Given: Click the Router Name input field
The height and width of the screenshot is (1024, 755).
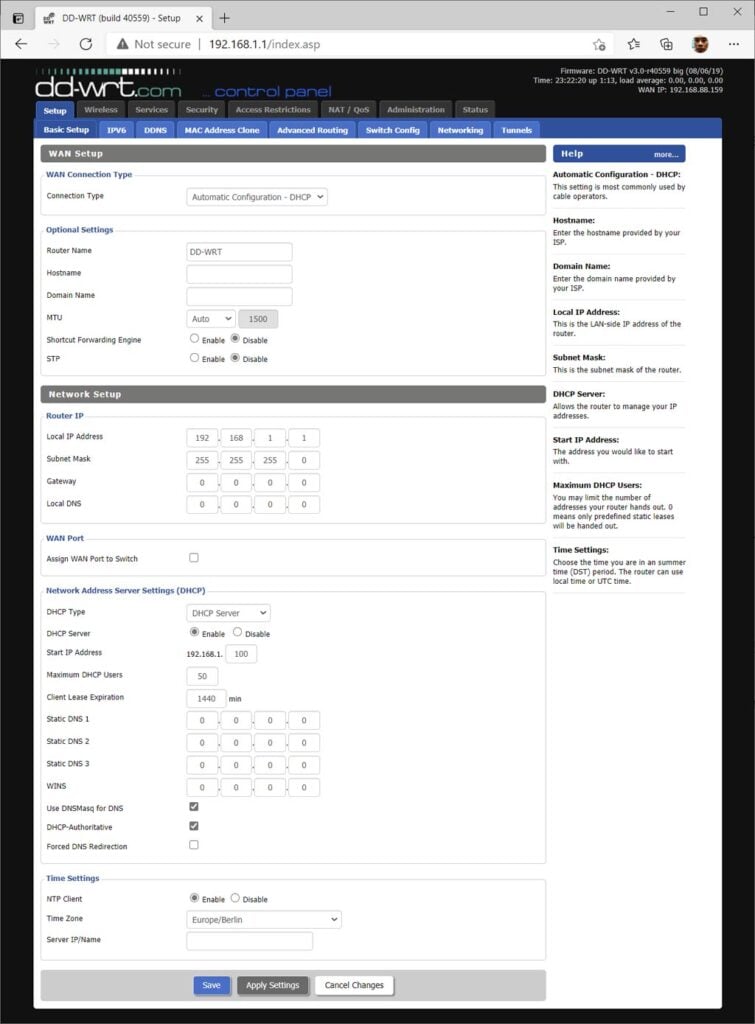Looking at the screenshot, I should click(239, 251).
